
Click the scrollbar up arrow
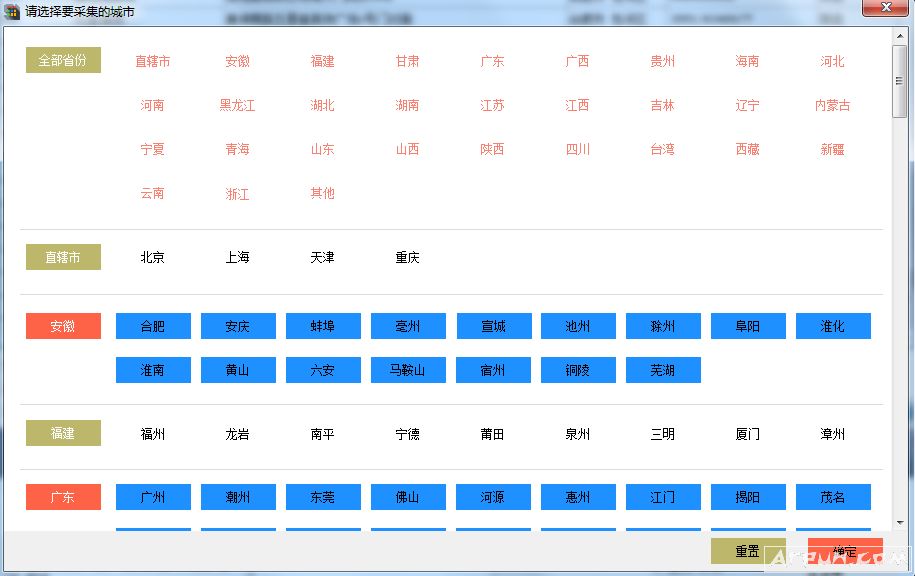(x=899, y=36)
